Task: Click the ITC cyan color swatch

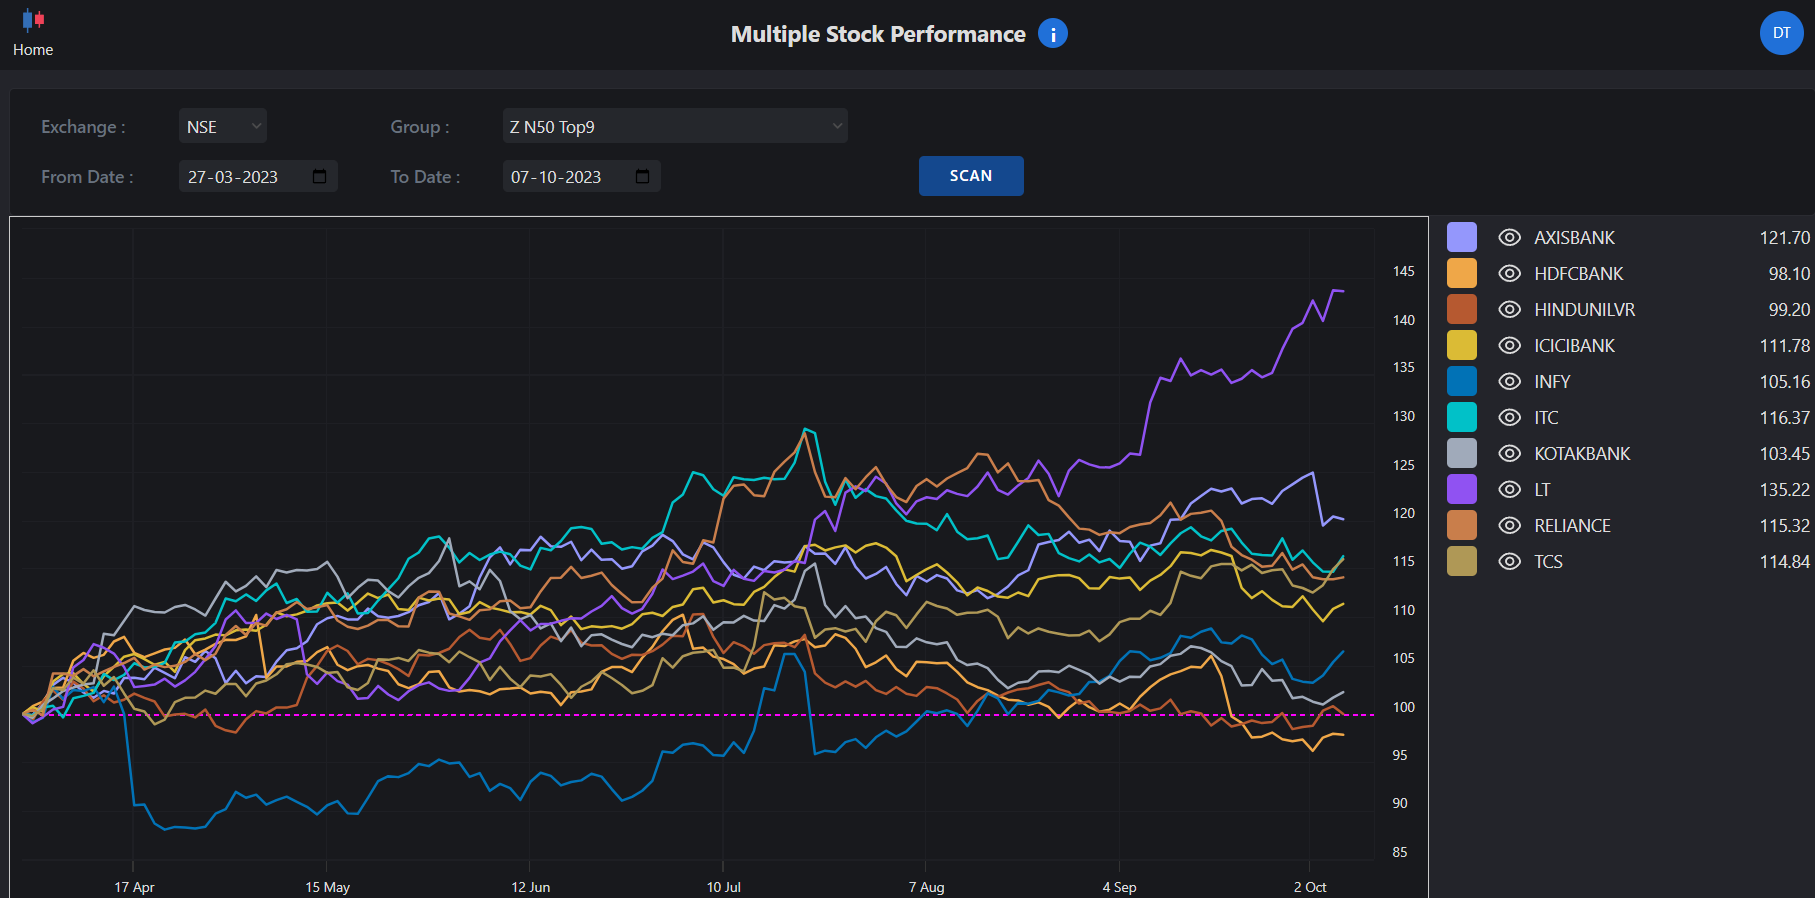Action: (x=1462, y=417)
